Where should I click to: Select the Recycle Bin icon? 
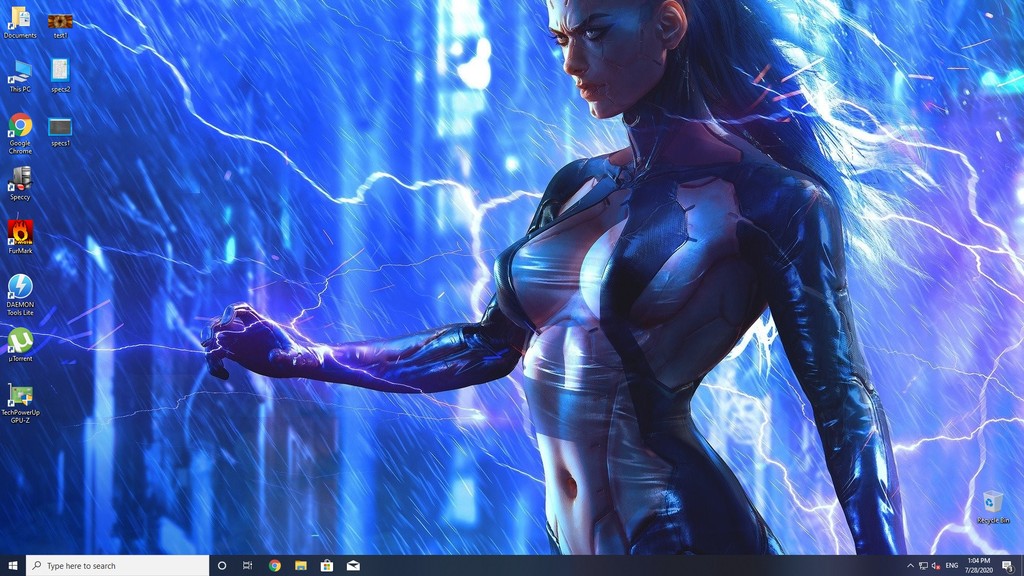993,507
